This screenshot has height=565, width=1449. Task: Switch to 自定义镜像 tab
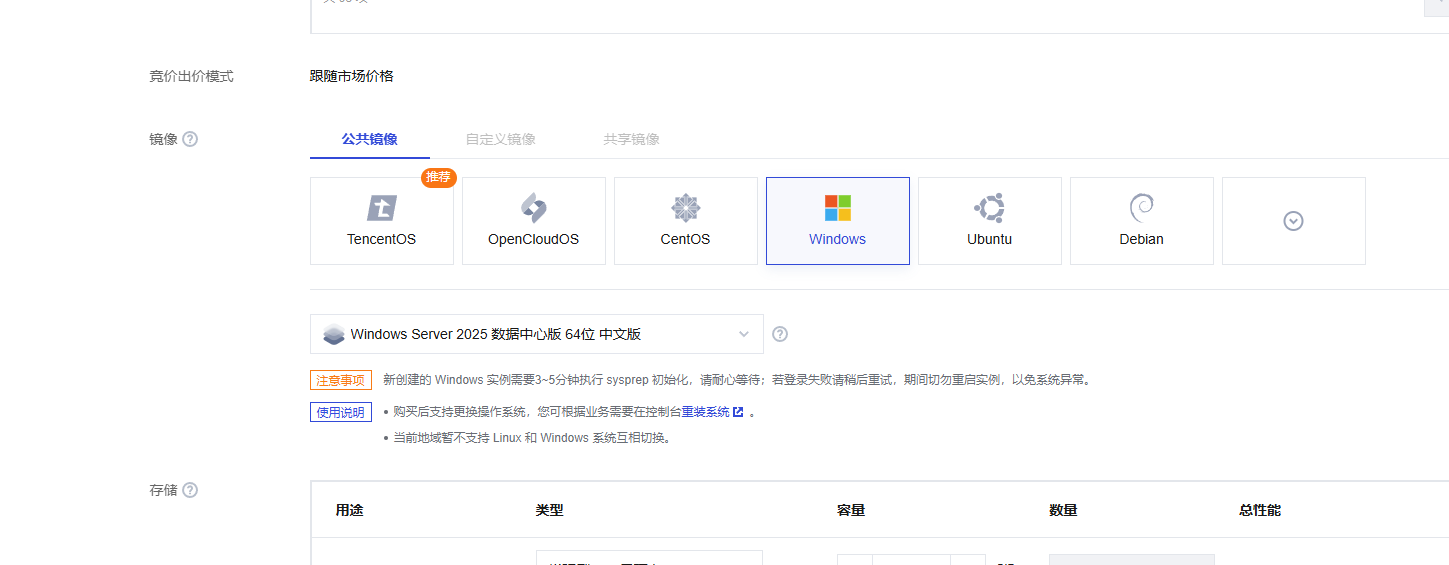(x=501, y=139)
